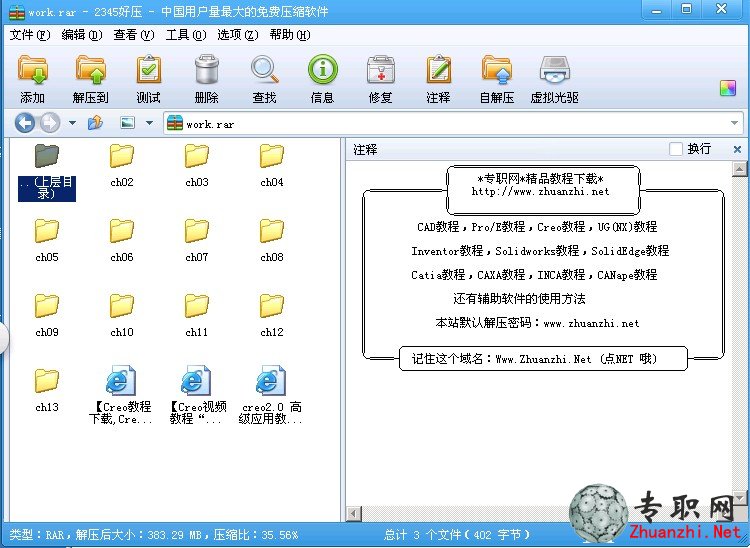The height and width of the screenshot is (548, 750).
Task: Open the 编辑(D) menu
Action: point(82,35)
